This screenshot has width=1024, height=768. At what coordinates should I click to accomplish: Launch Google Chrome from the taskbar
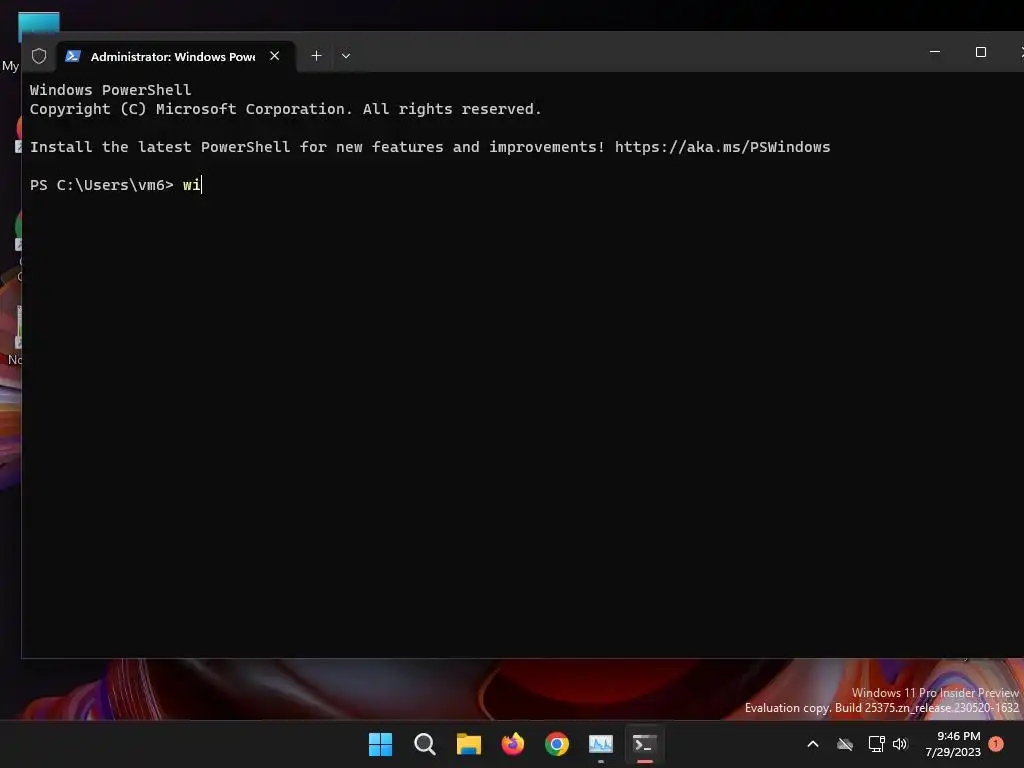[557, 744]
